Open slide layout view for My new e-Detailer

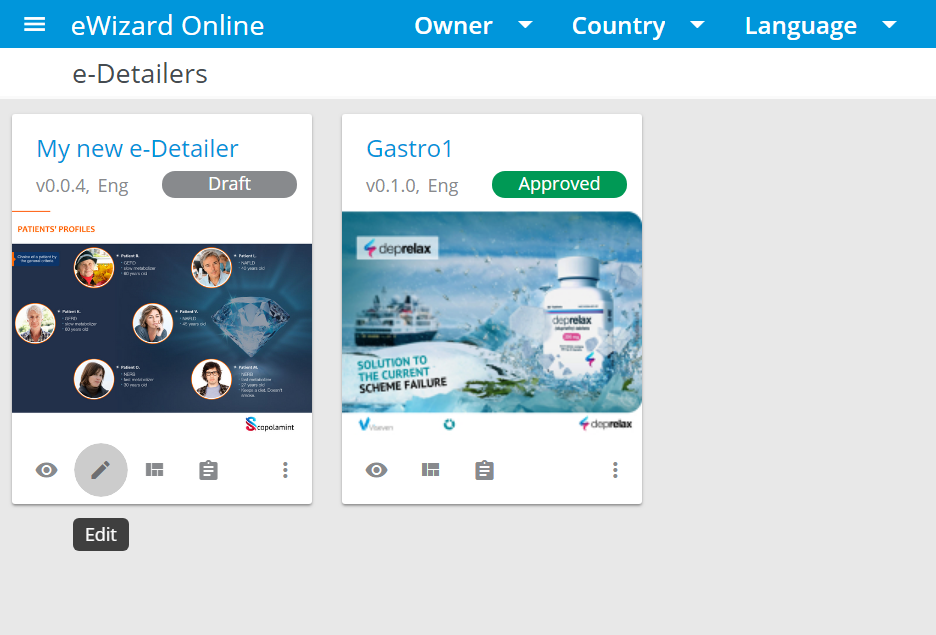tap(155, 470)
